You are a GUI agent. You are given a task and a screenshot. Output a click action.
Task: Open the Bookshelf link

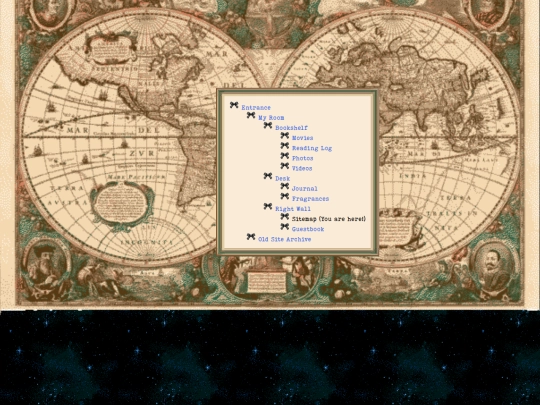click(291, 128)
